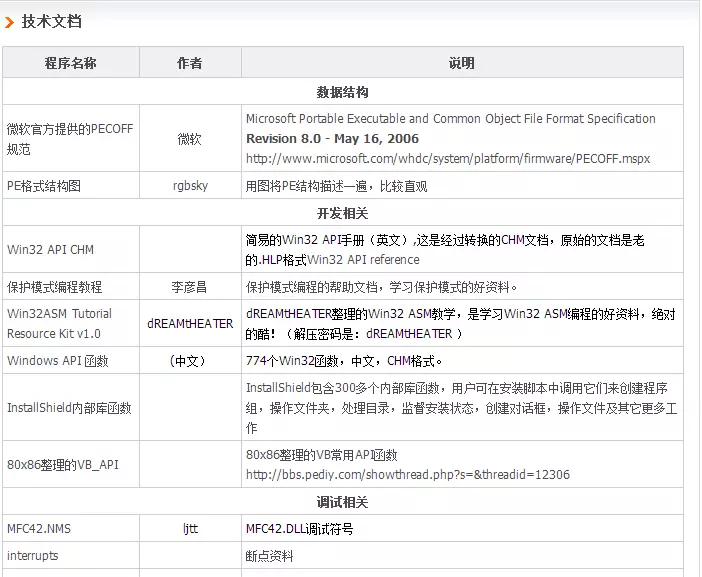Open the bbs.pediy.com showthread URL
Viewport: 702px width, 577px height.
point(408,474)
